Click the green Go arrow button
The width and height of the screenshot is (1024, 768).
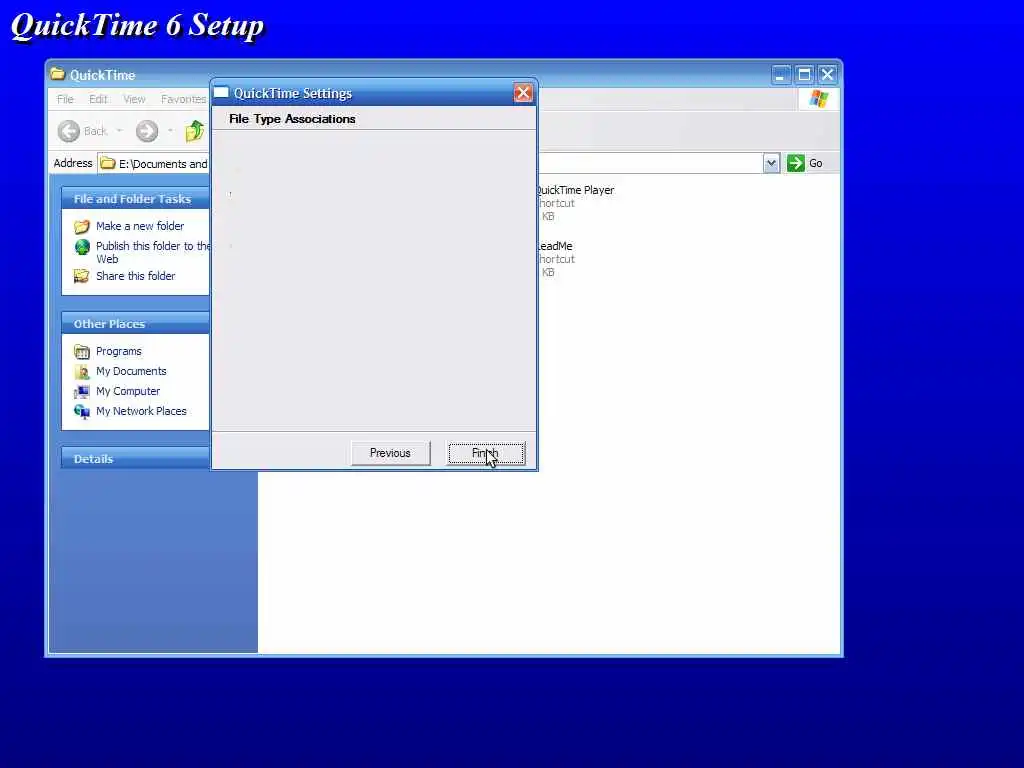click(x=795, y=163)
